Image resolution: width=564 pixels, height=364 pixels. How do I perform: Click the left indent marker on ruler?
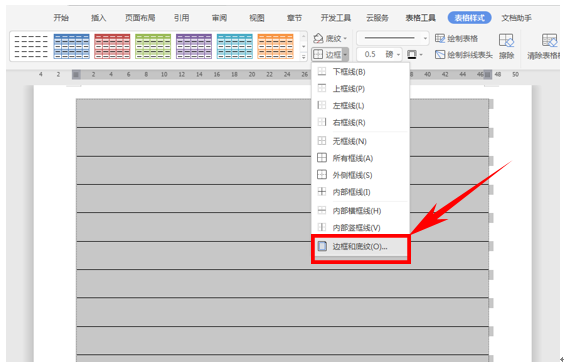point(76,74)
